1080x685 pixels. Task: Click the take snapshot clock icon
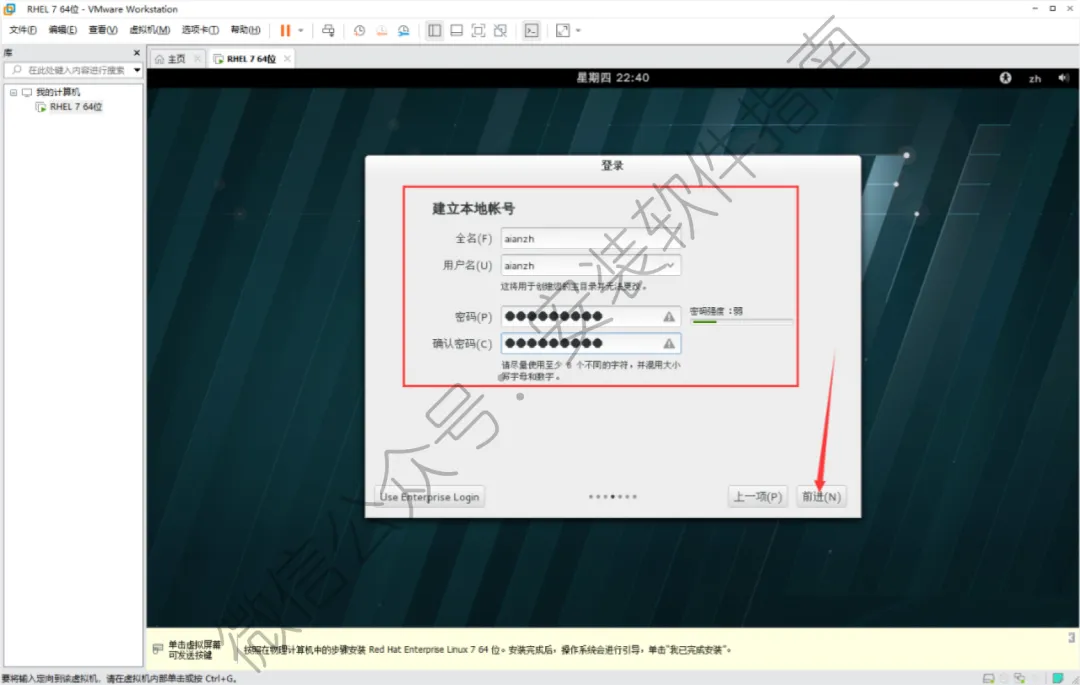coord(360,30)
